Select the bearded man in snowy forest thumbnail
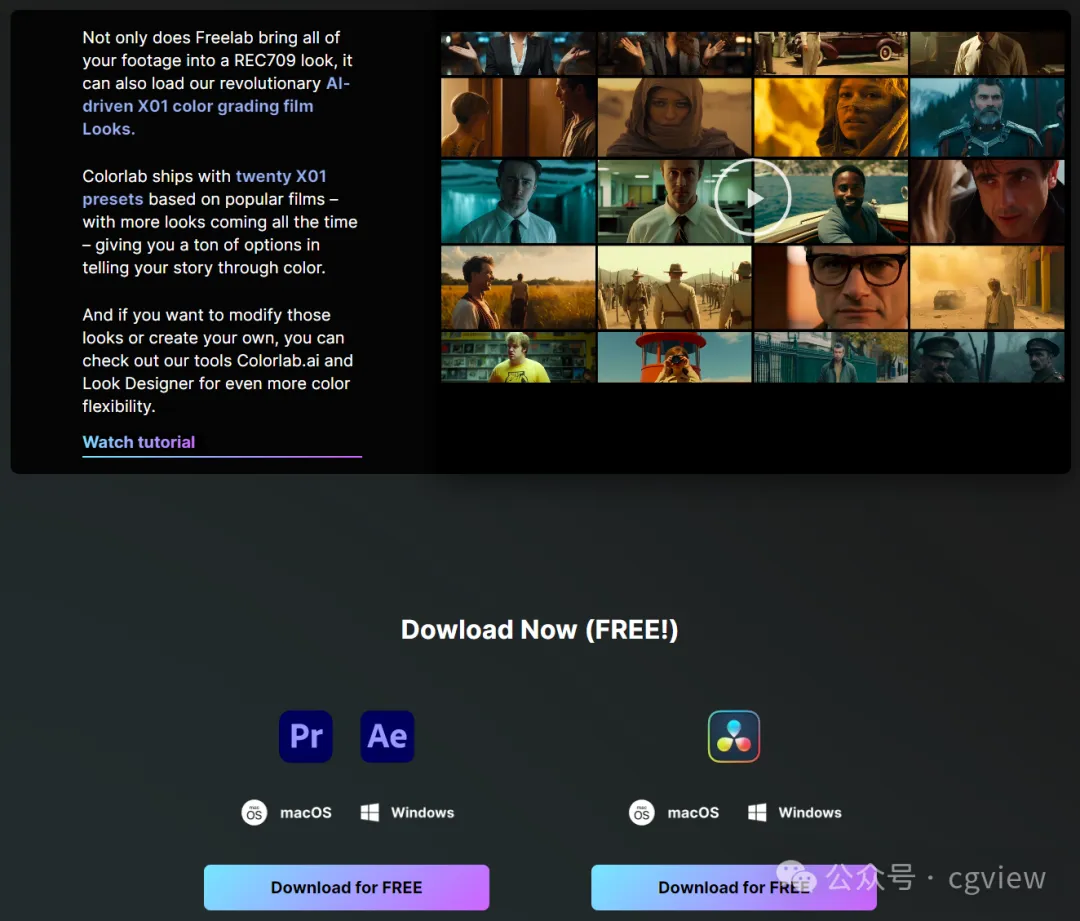The image size is (1080, 921). pyautogui.click(x=987, y=117)
